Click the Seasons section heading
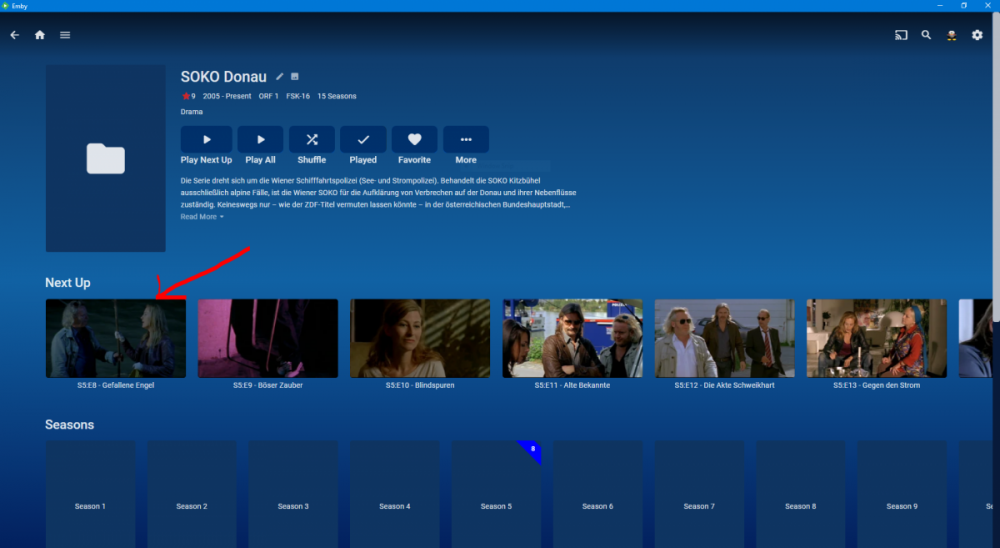1000x548 pixels. 70,425
